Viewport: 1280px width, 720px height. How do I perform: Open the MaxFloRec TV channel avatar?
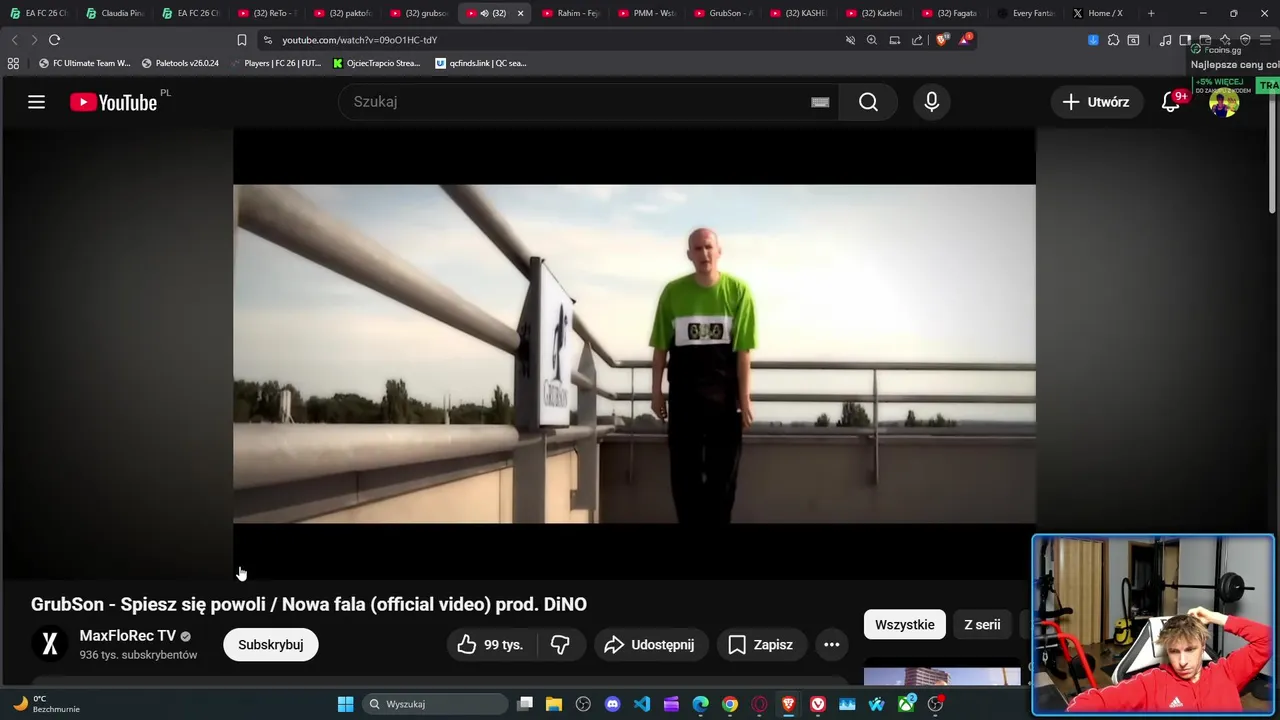[50, 644]
